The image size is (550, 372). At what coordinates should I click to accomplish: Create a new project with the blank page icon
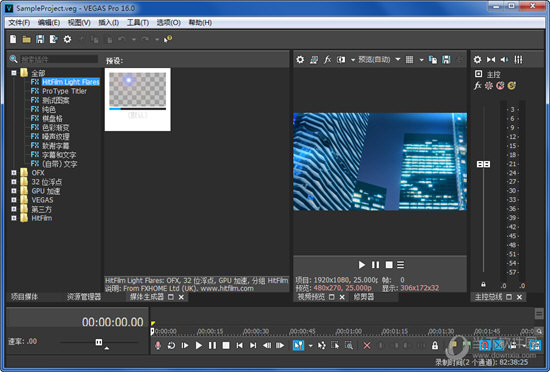click(13, 39)
